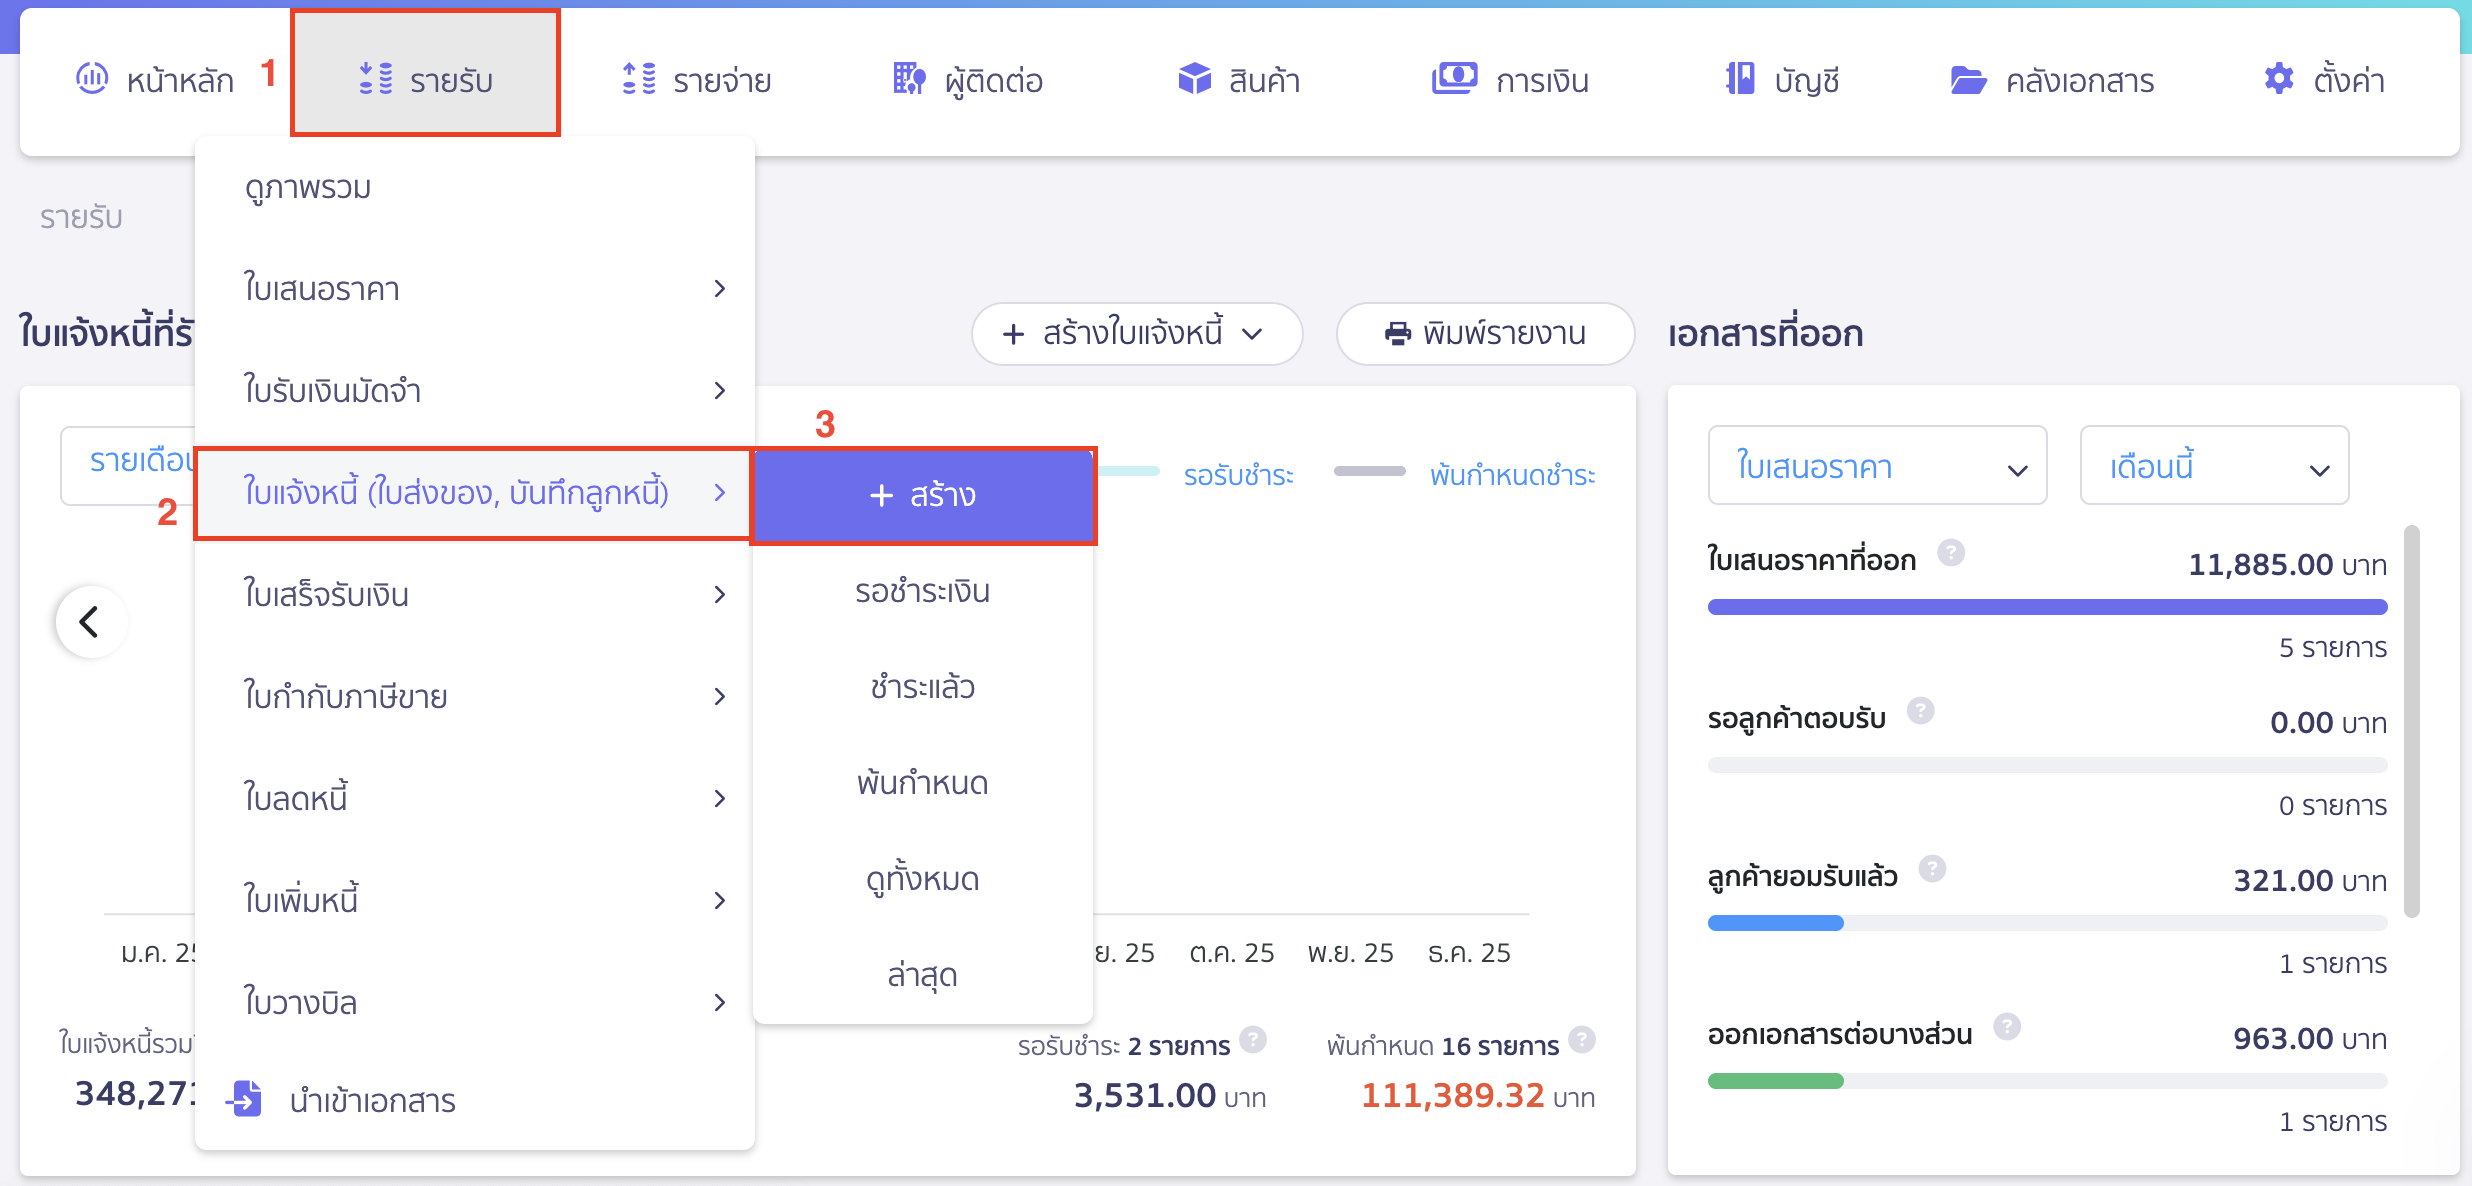Click the ออกเอกสารต่อบางส่วน green progress bar
Screen dimensions: 2472x1186
pyautogui.click(x=1775, y=1081)
